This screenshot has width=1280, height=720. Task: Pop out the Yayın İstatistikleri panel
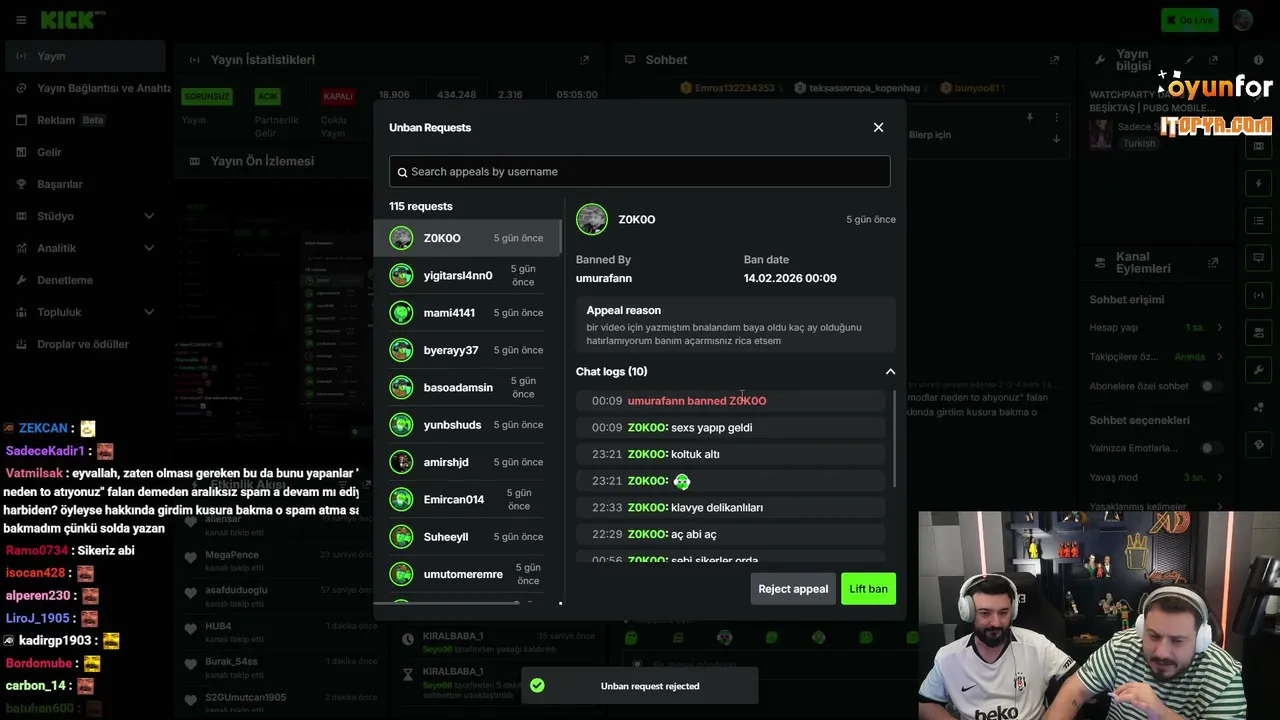pyautogui.click(x=585, y=60)
